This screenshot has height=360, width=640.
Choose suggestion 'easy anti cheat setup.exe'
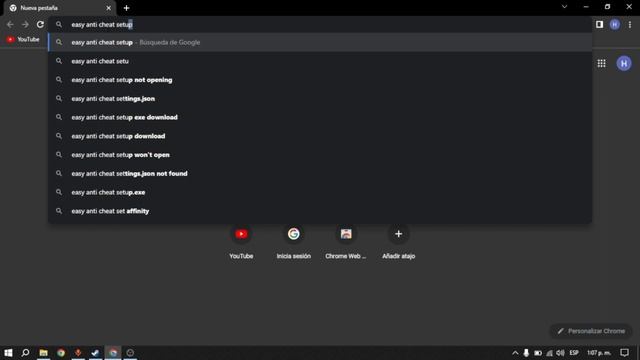click(320, 193)
